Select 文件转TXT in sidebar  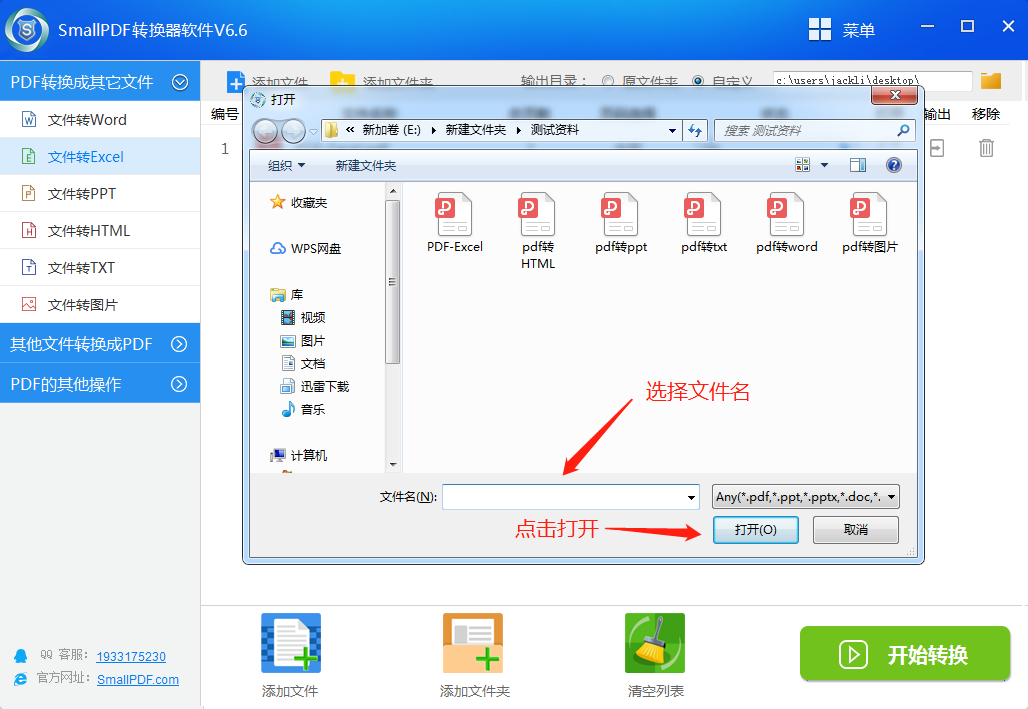coord(100,267)
